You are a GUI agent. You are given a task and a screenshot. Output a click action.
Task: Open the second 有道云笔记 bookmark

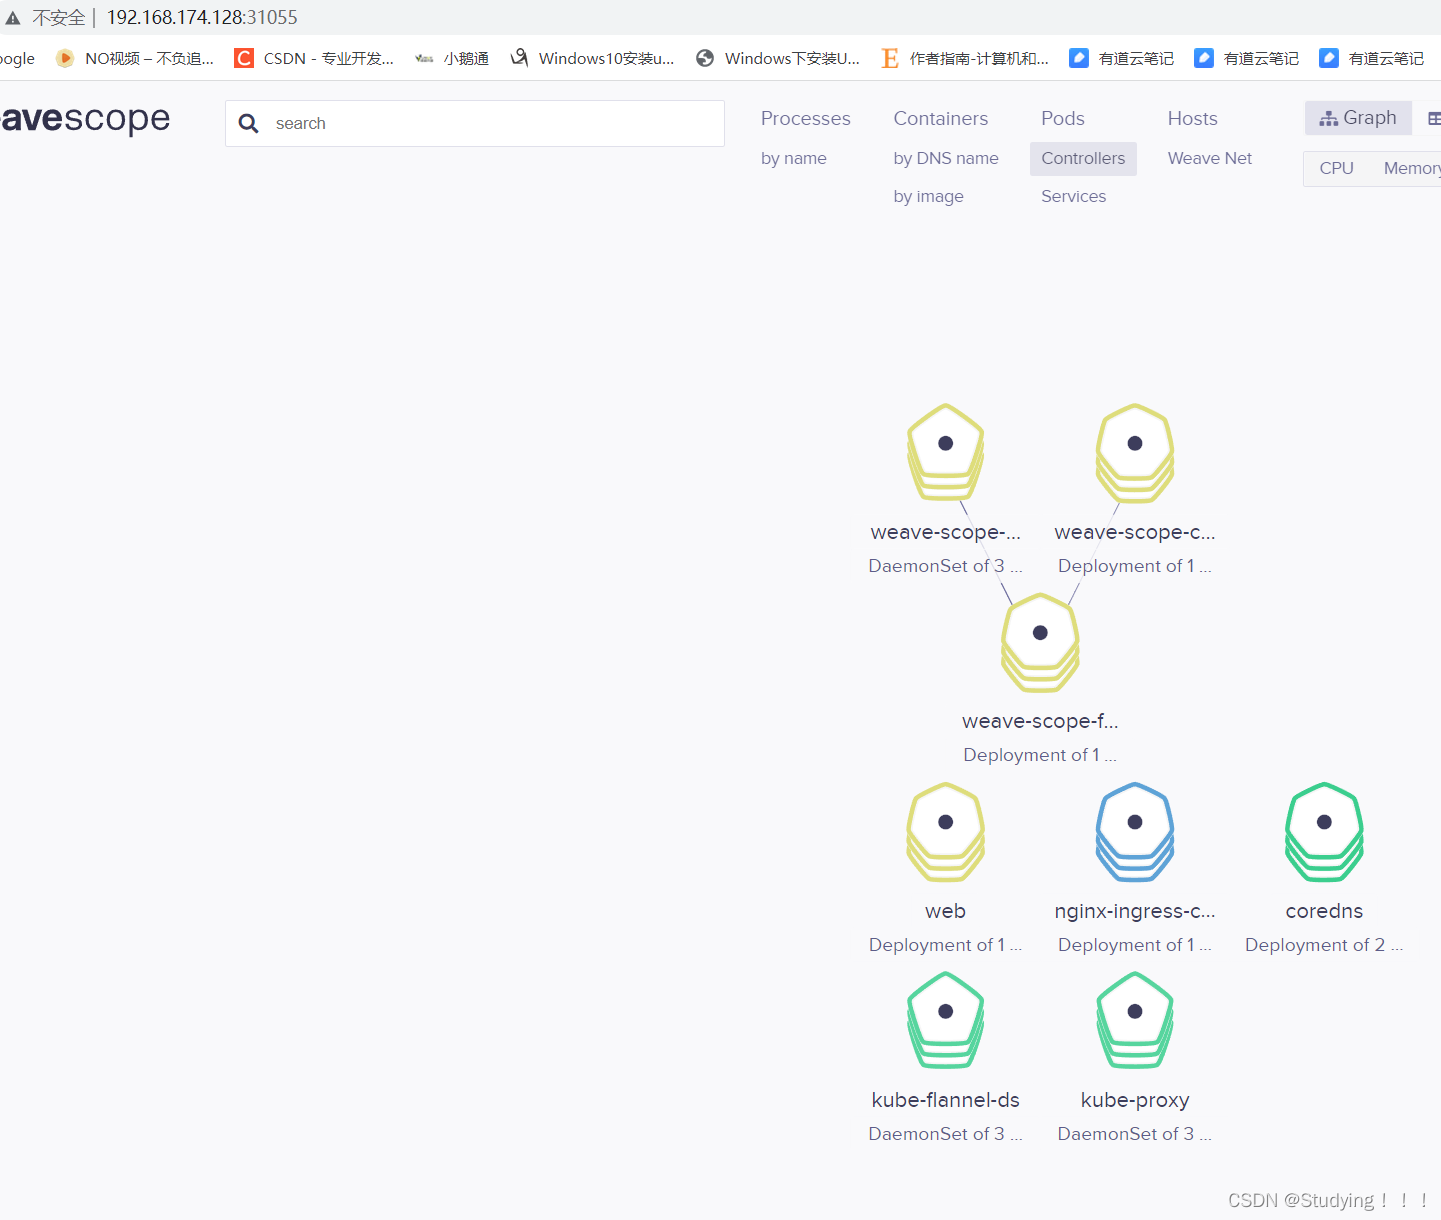click(x=1247, y=58)
